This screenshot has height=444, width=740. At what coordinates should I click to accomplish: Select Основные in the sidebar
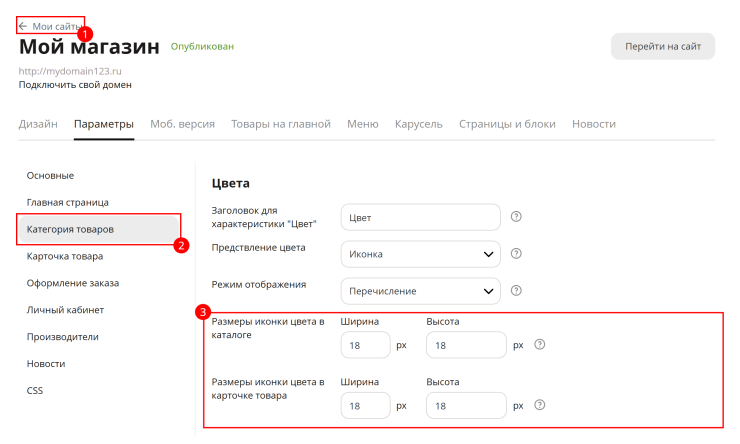click(50, 176)
